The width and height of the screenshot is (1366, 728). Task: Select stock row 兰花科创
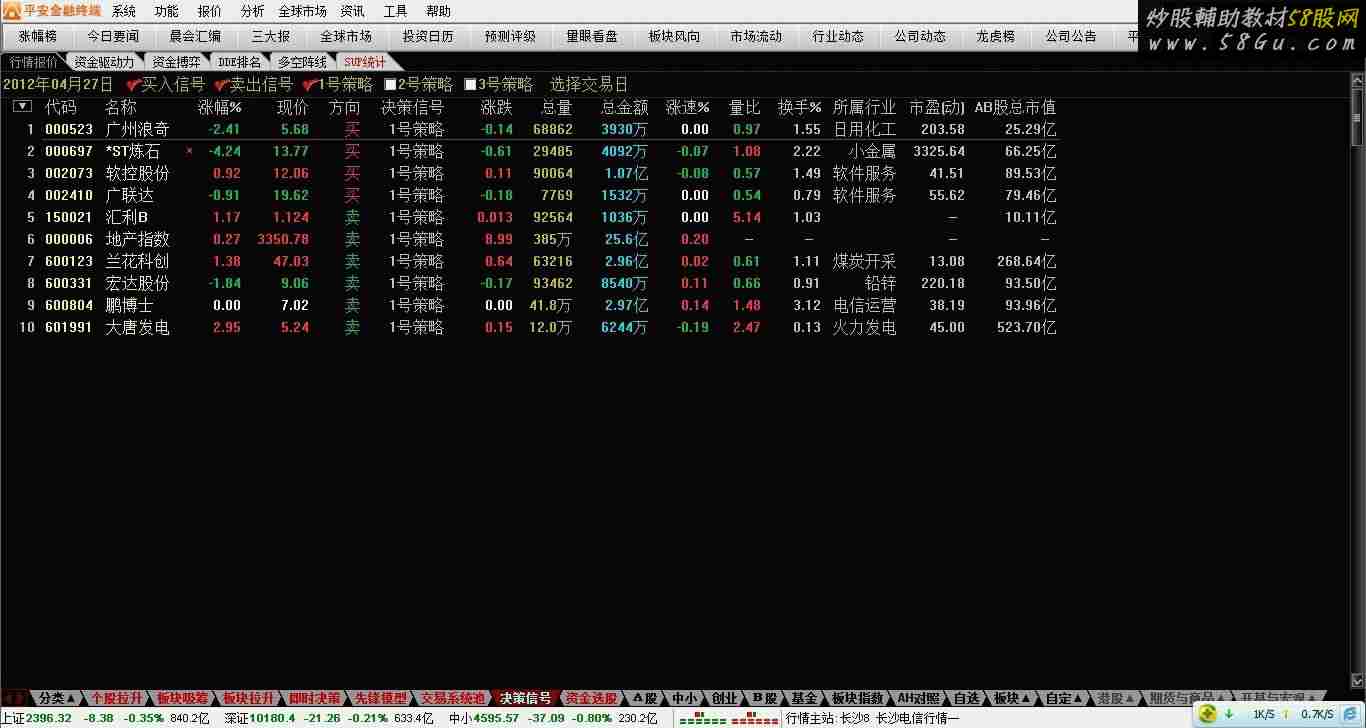coord(530,261)
